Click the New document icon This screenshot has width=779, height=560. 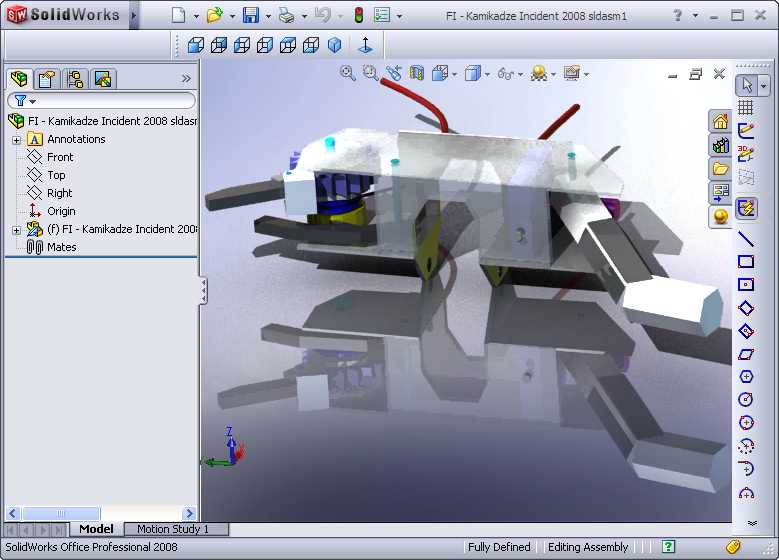pyautogui.click(x=178, y=15)
